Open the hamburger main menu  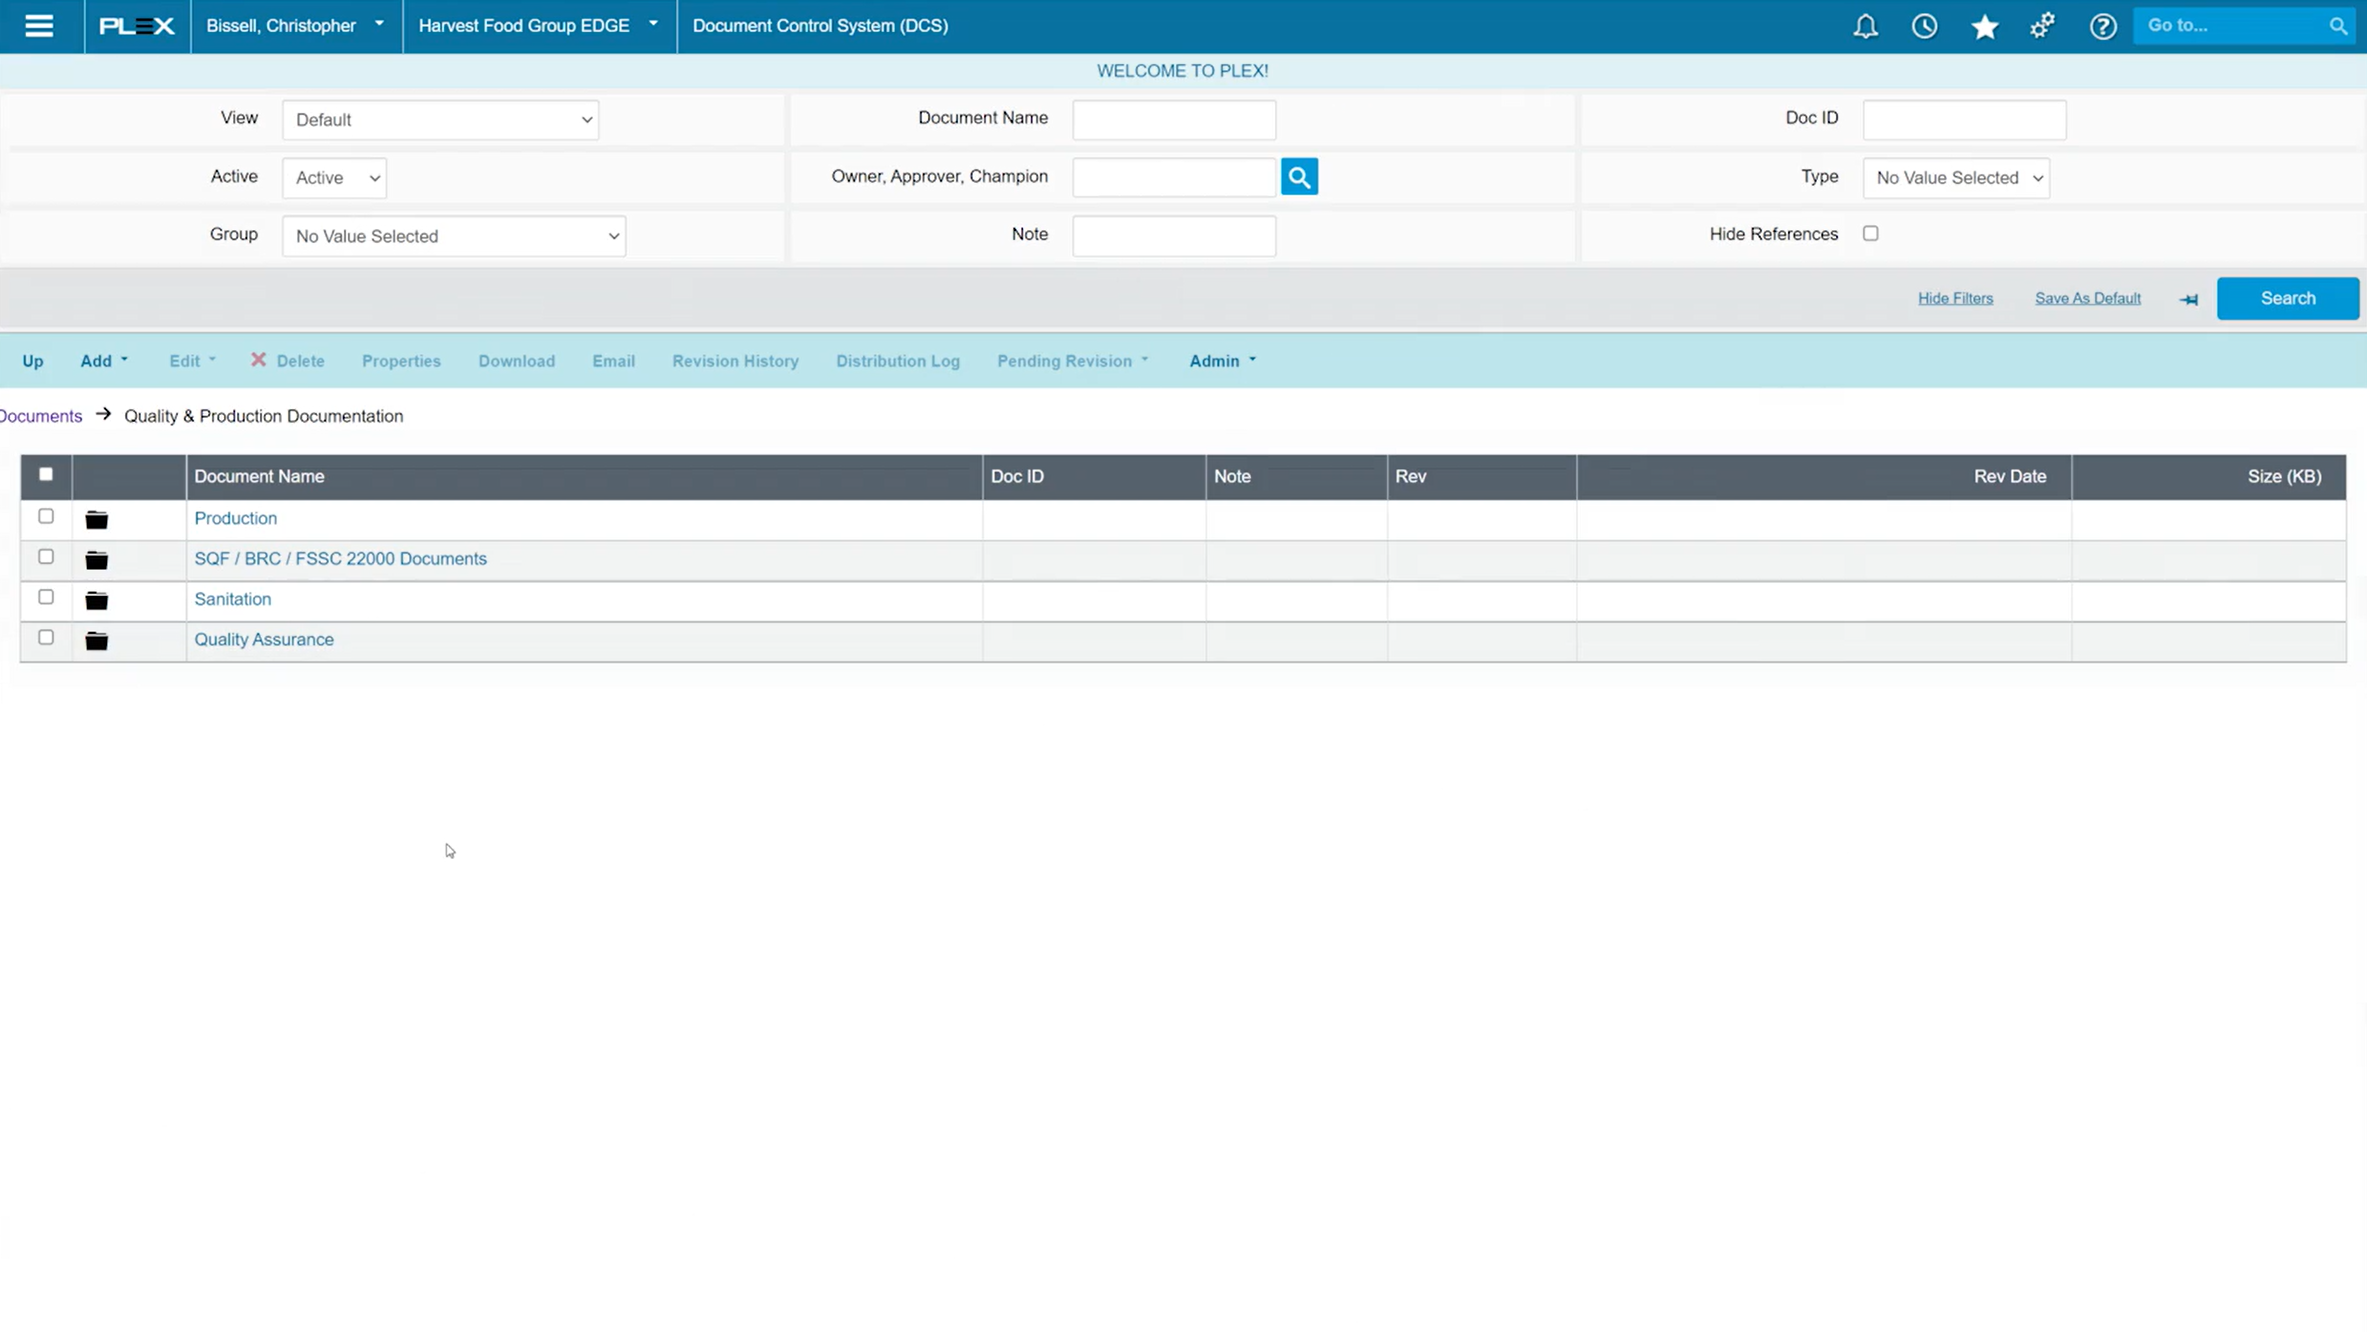[39, 26]
